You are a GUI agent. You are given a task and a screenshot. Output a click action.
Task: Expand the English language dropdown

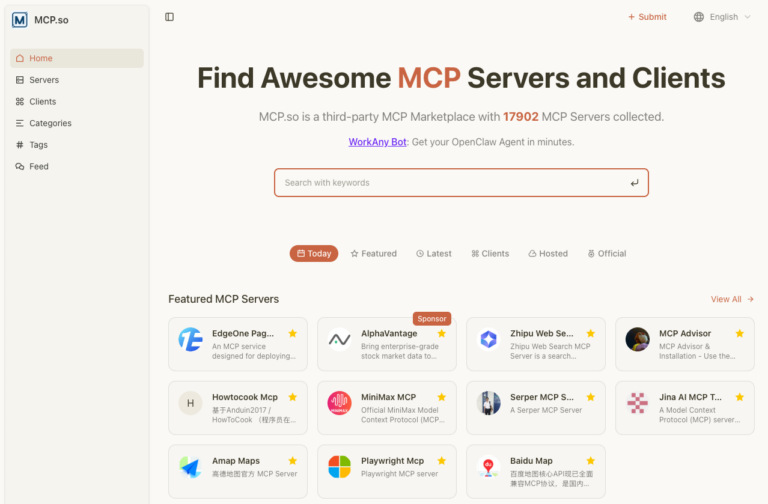pyautogui.click(x=722, y=17)
